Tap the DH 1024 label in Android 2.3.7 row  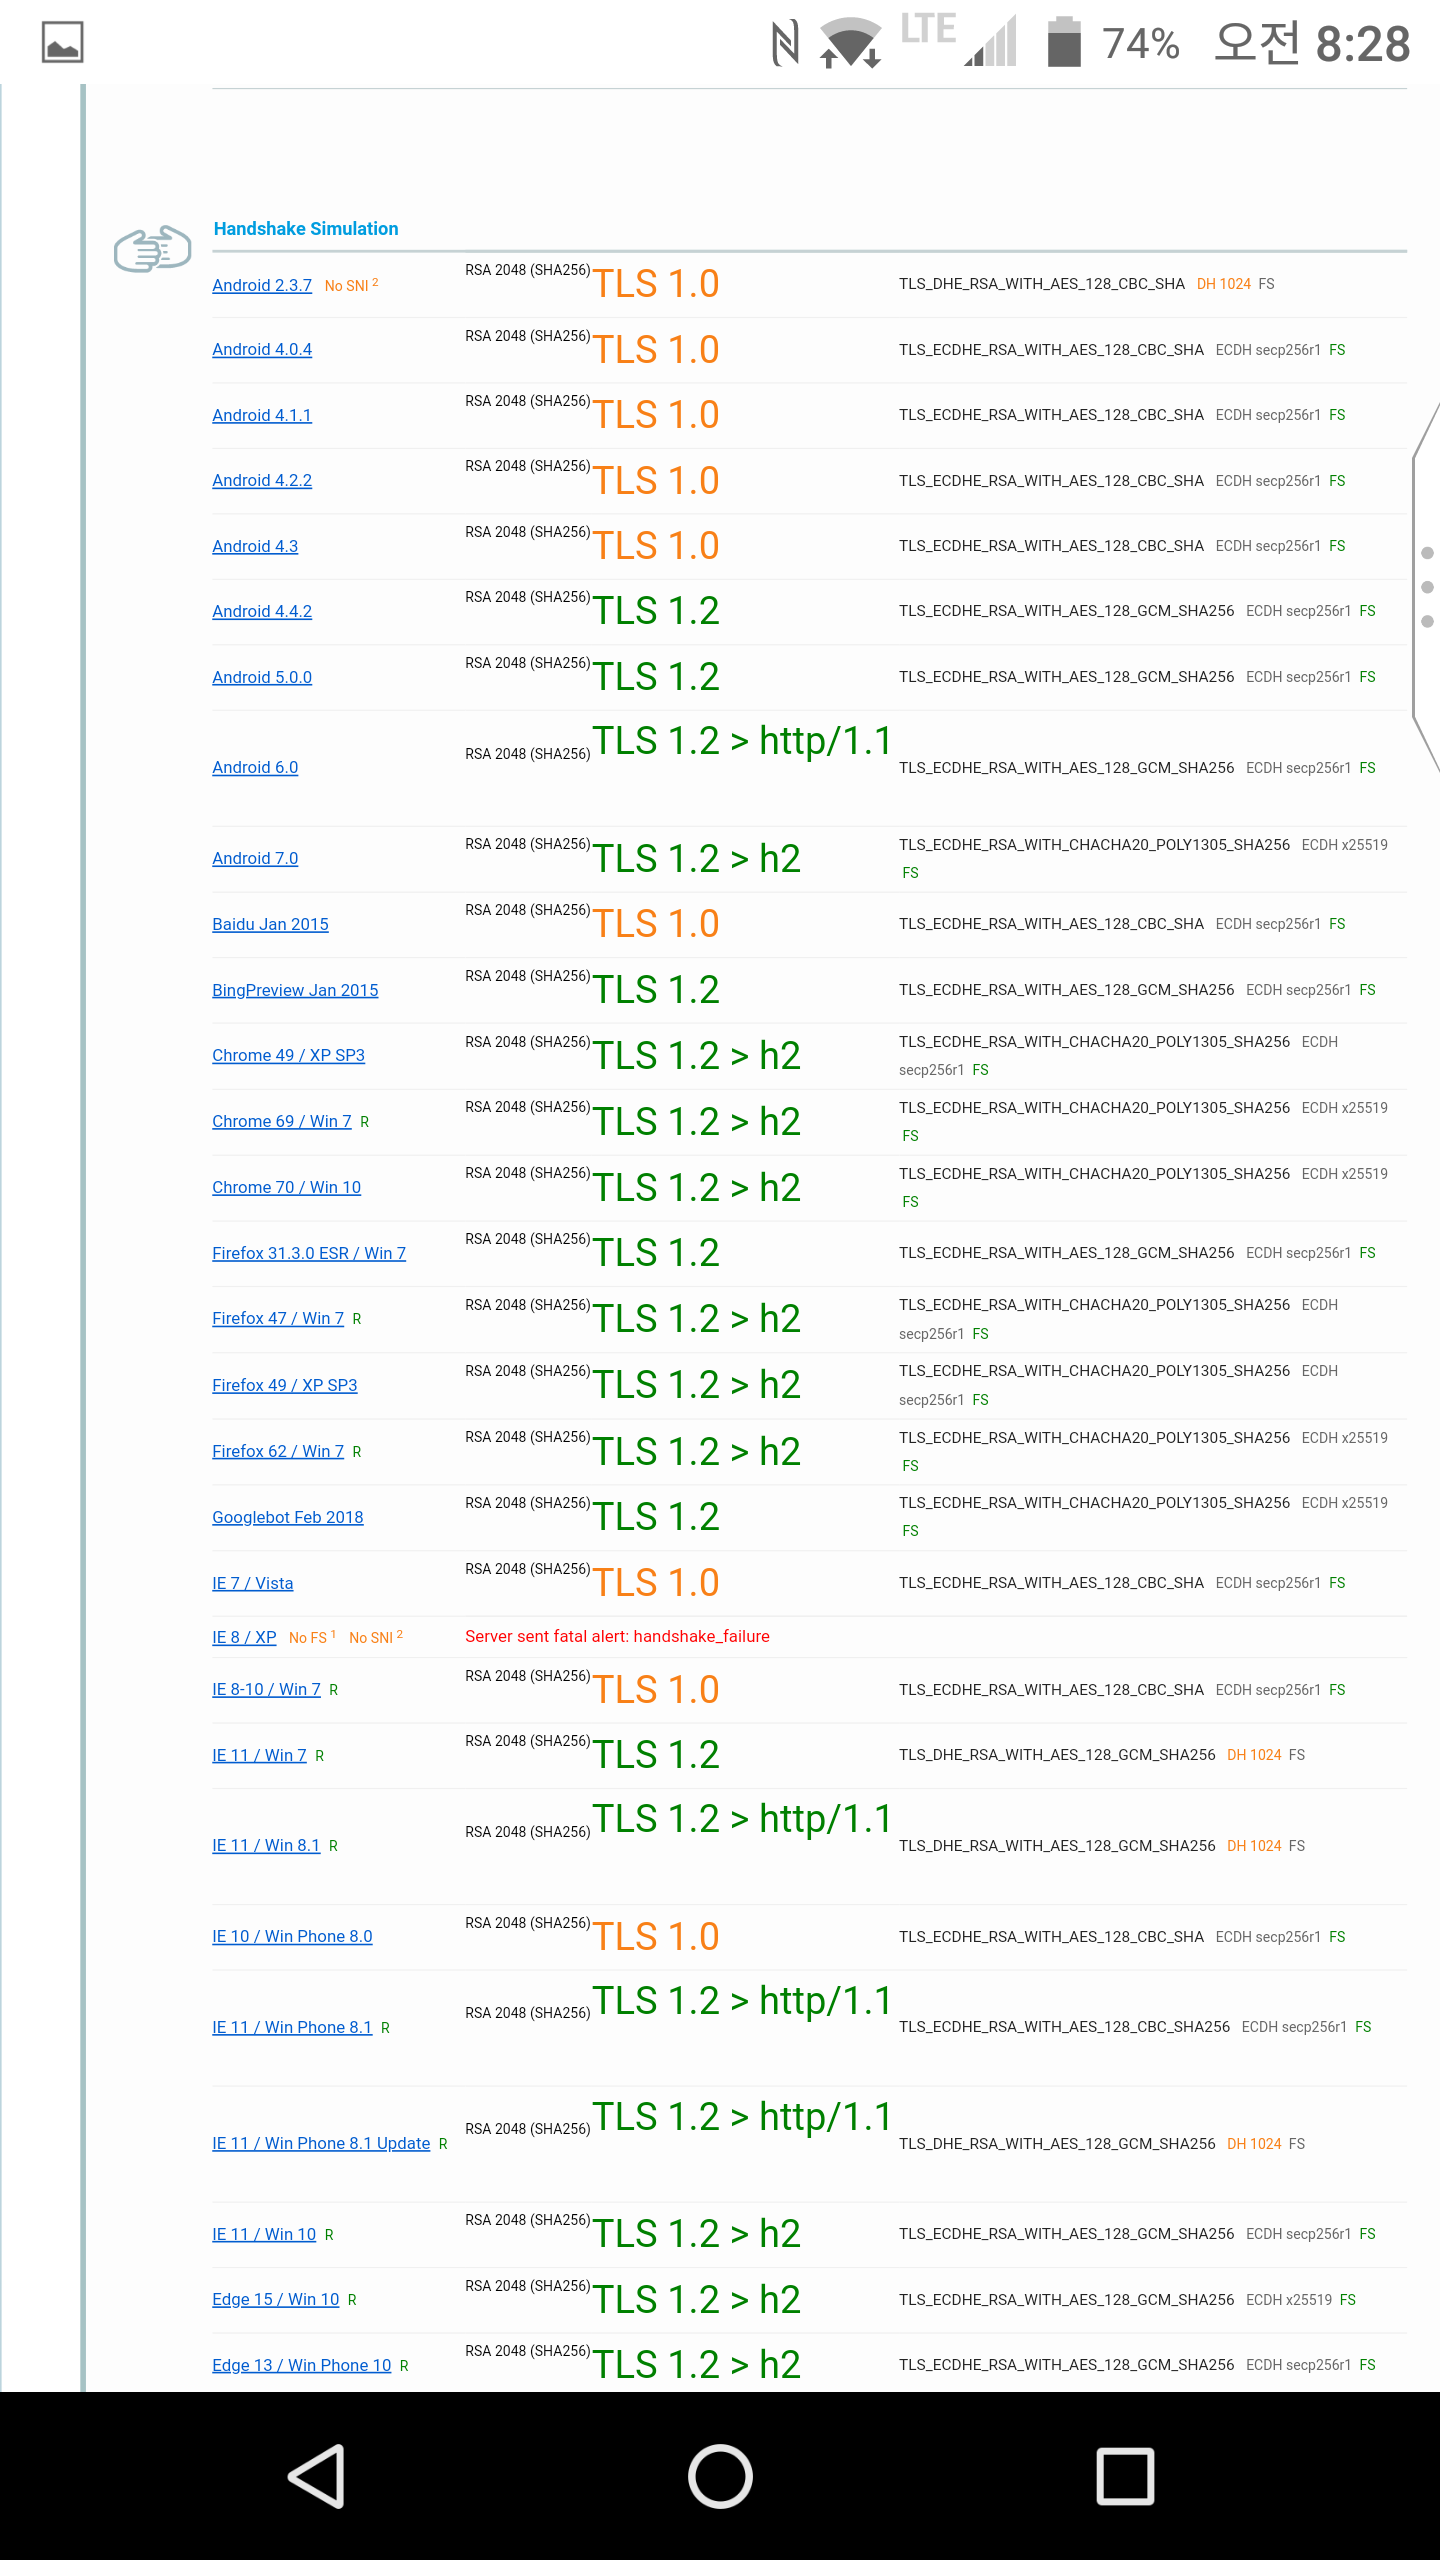[x=1224, y=284]
